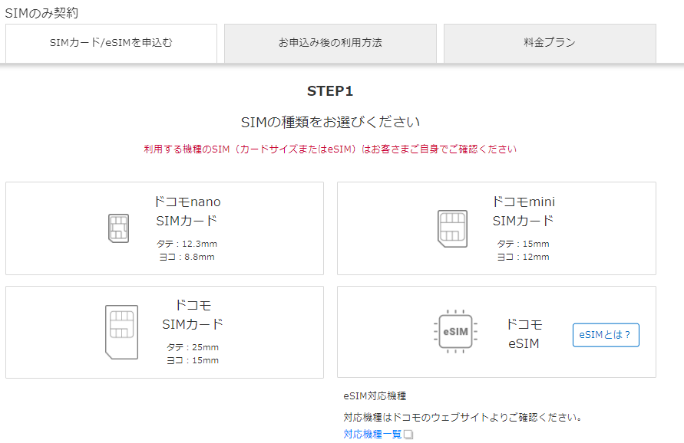Click the standard SIM card icon

(x=121, y=332)
